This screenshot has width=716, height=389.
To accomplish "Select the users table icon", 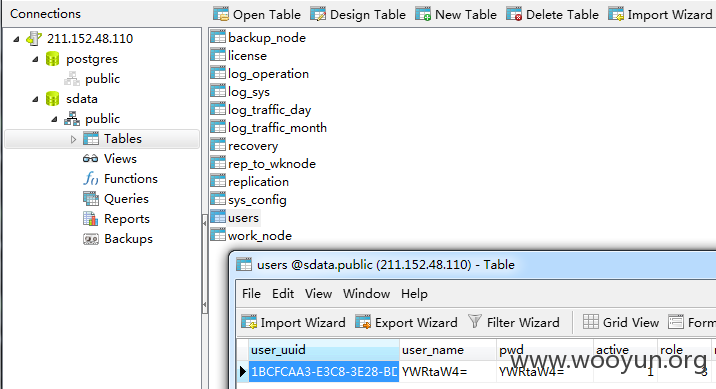I will 218,217.
